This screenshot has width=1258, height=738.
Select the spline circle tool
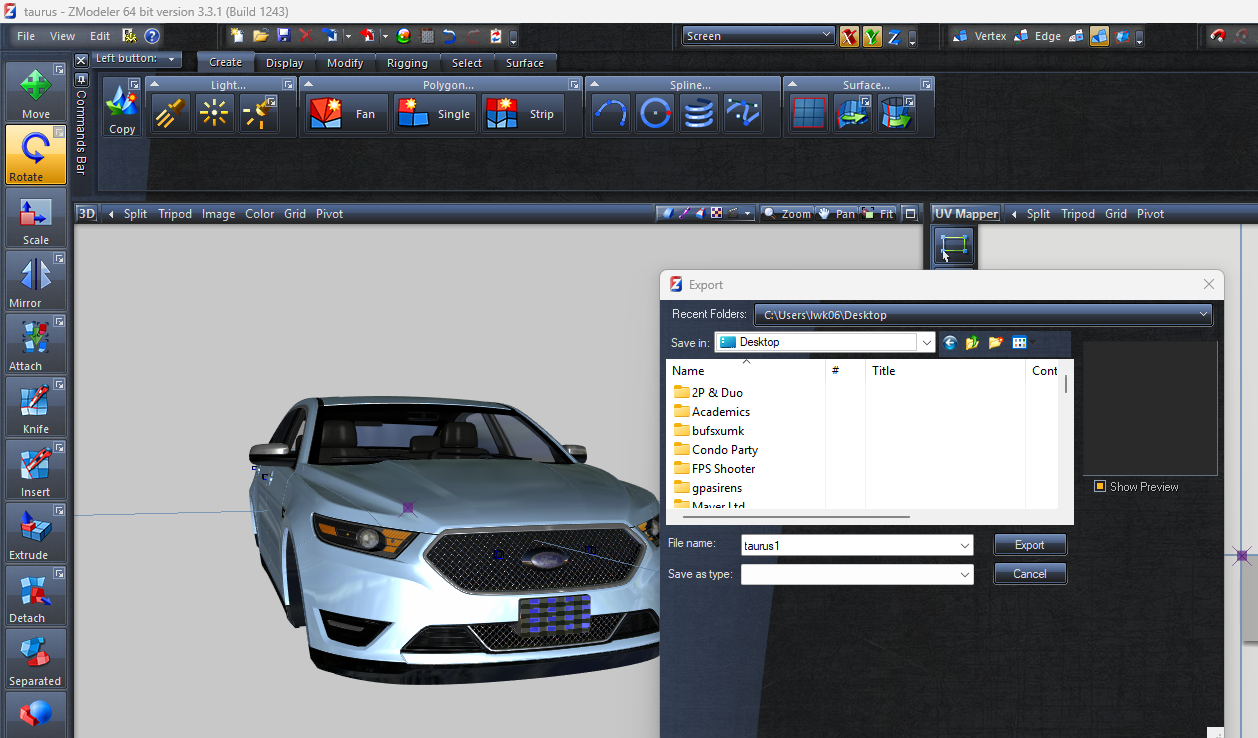(x=655, y=114)
